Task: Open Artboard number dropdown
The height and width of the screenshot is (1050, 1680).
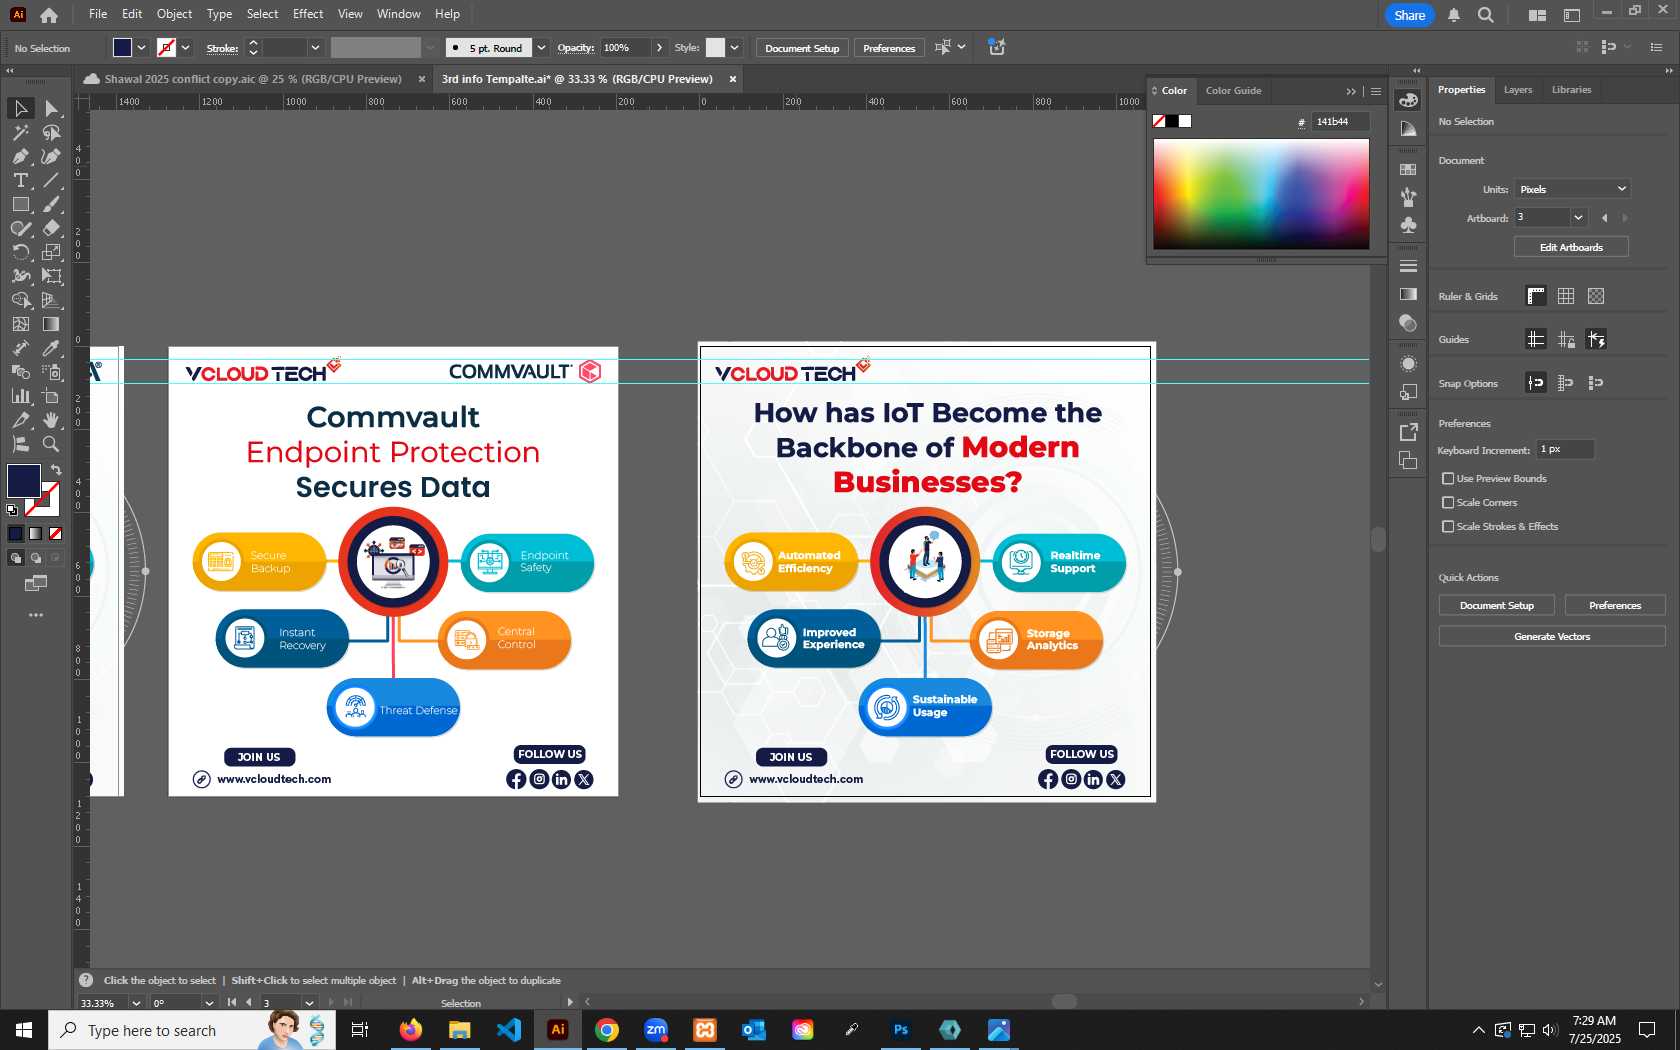Action: pyautogui.click(x=1578, y=218)
